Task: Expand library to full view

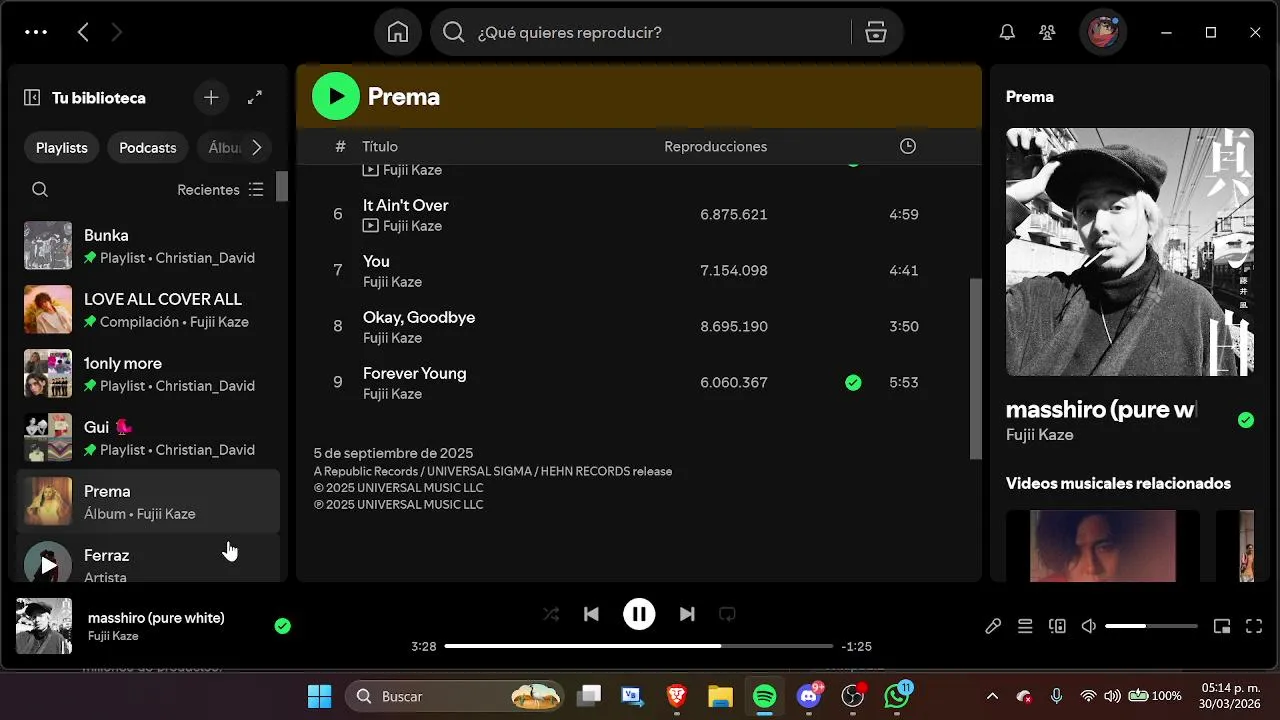Action: point(255,97)
